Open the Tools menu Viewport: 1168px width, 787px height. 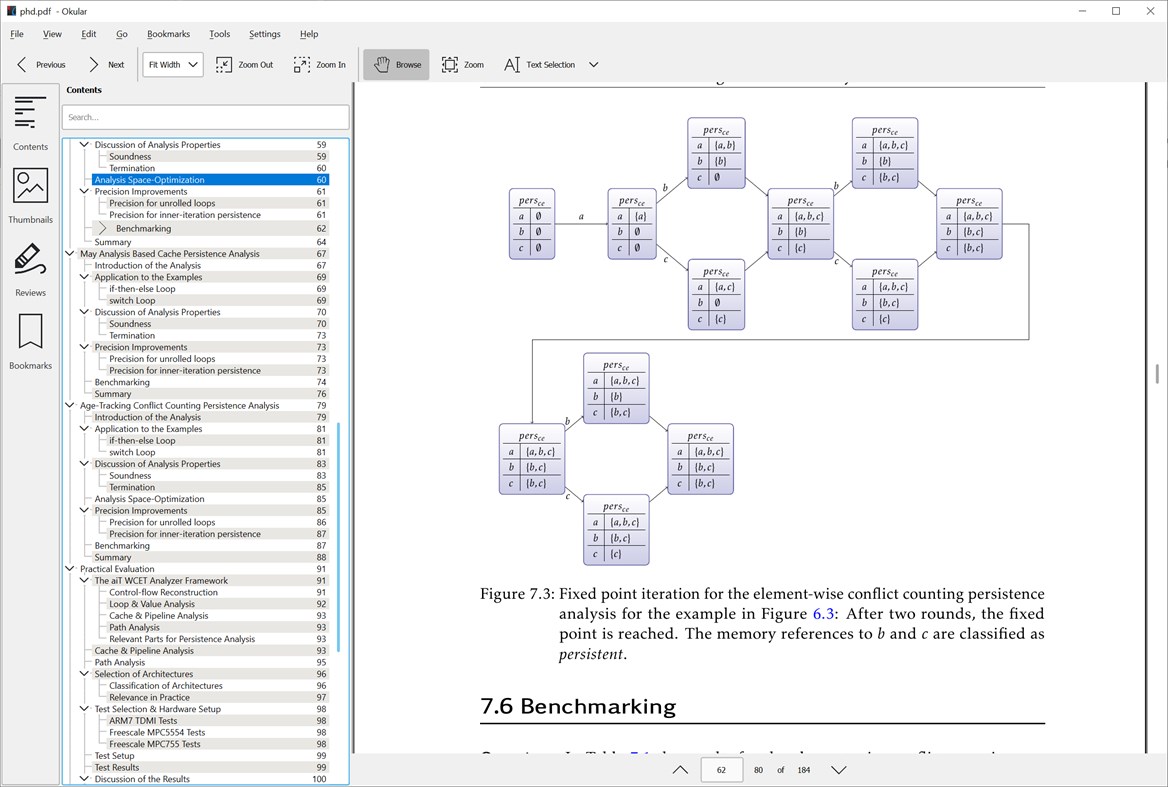(219, 33)
